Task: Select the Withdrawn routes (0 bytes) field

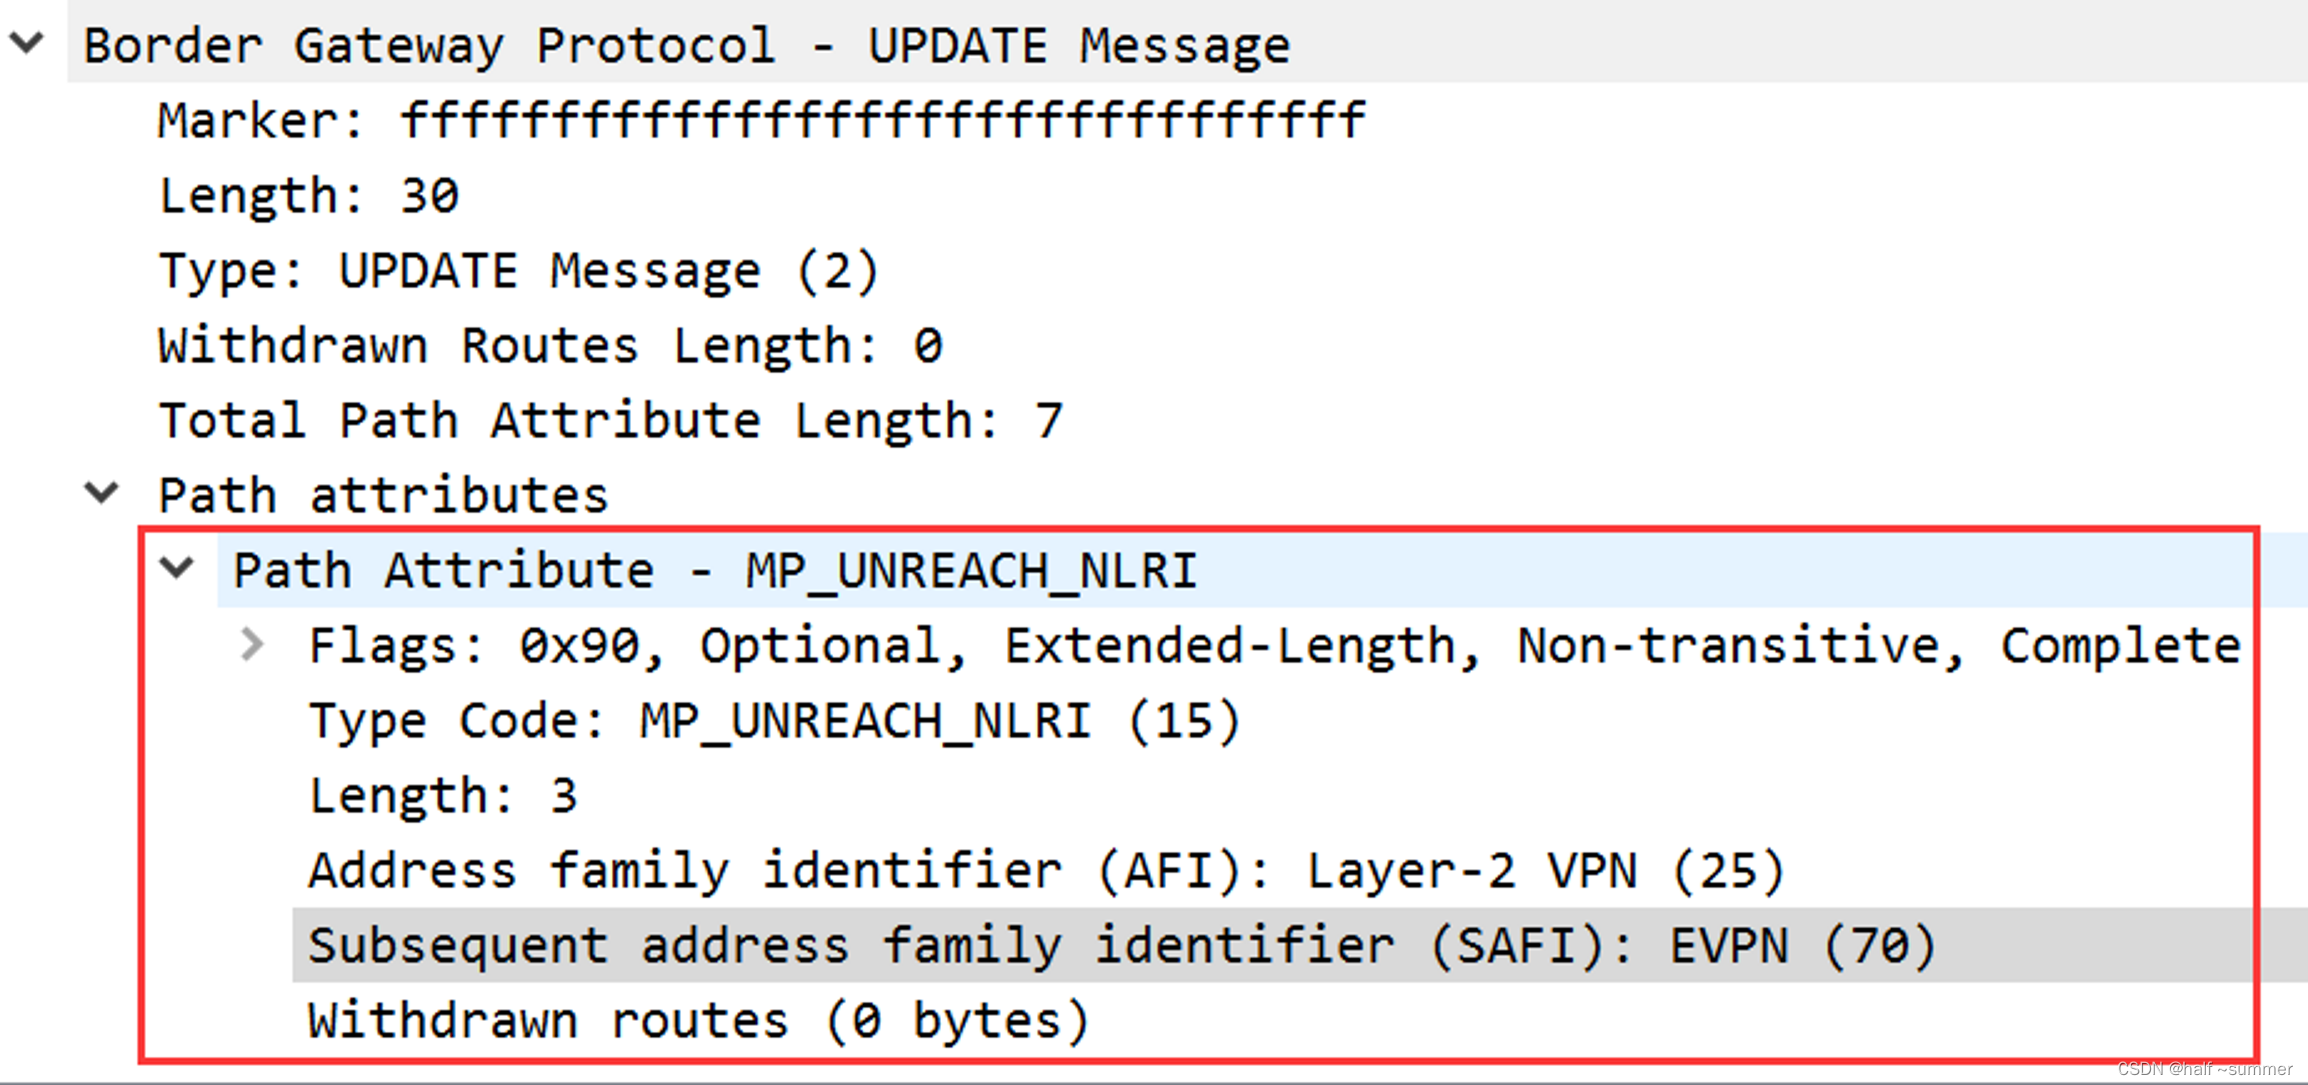Action: pyautogui.click(x=700, y=1018)
